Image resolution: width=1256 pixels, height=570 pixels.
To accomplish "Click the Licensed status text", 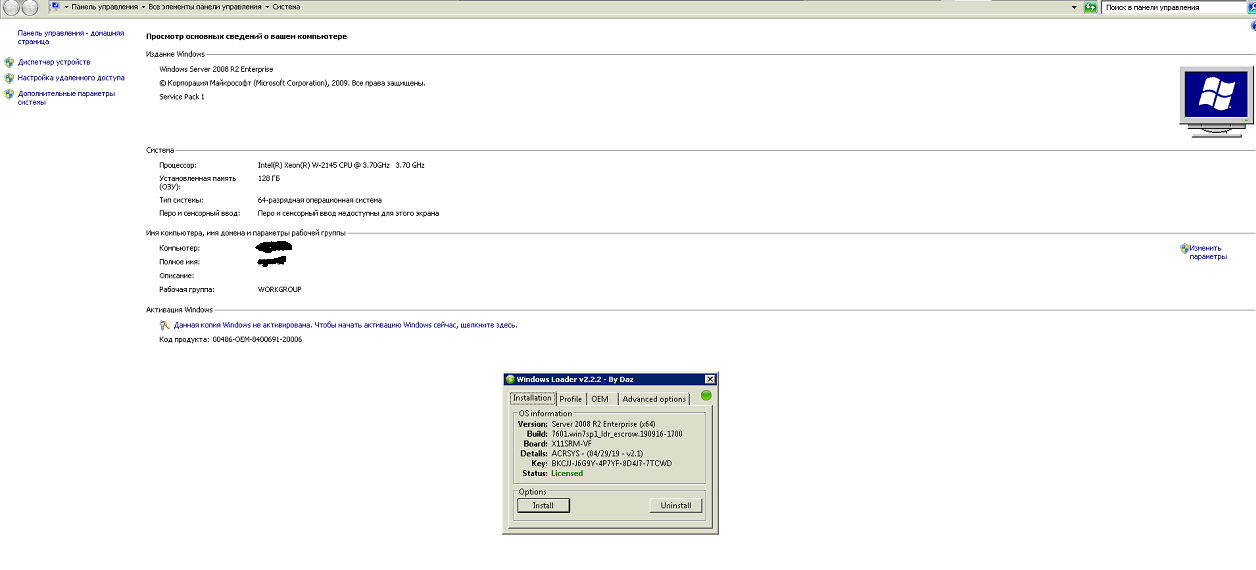I will coord(567,473).
